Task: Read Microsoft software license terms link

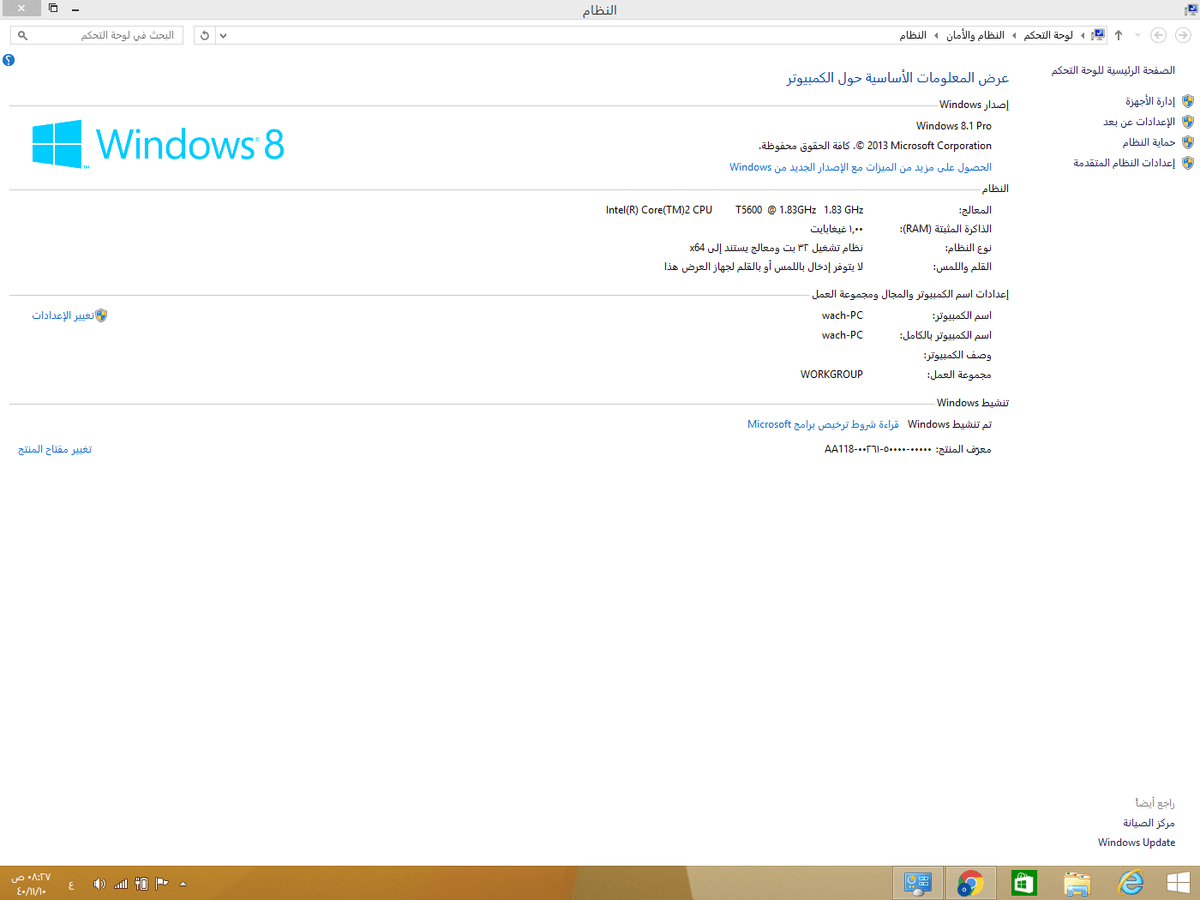Action: tap(824, 424)
